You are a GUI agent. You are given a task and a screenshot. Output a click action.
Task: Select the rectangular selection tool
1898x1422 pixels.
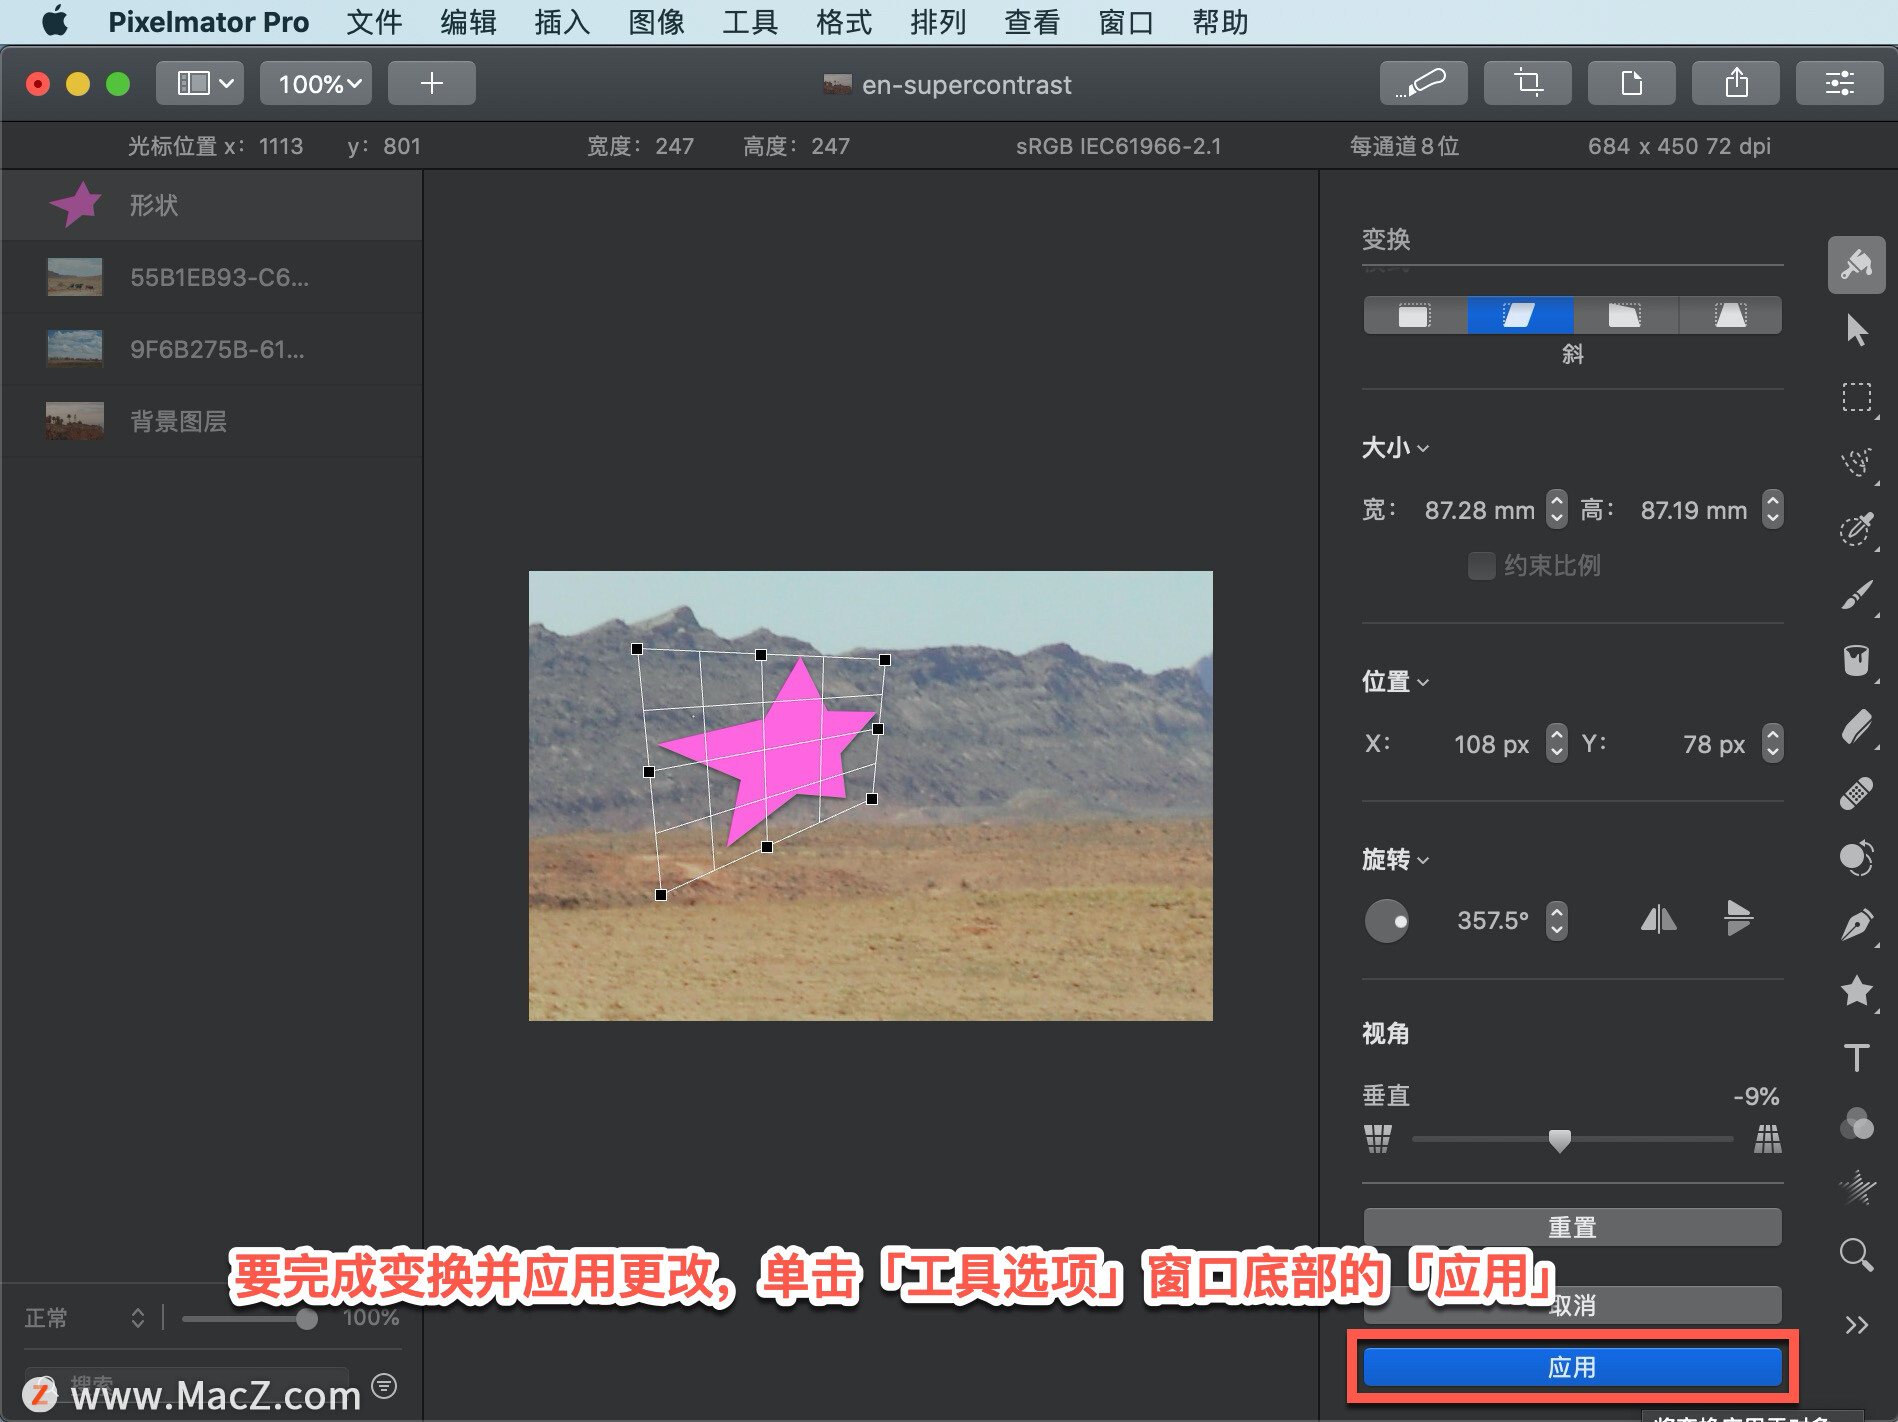[x=1857, y=397]
